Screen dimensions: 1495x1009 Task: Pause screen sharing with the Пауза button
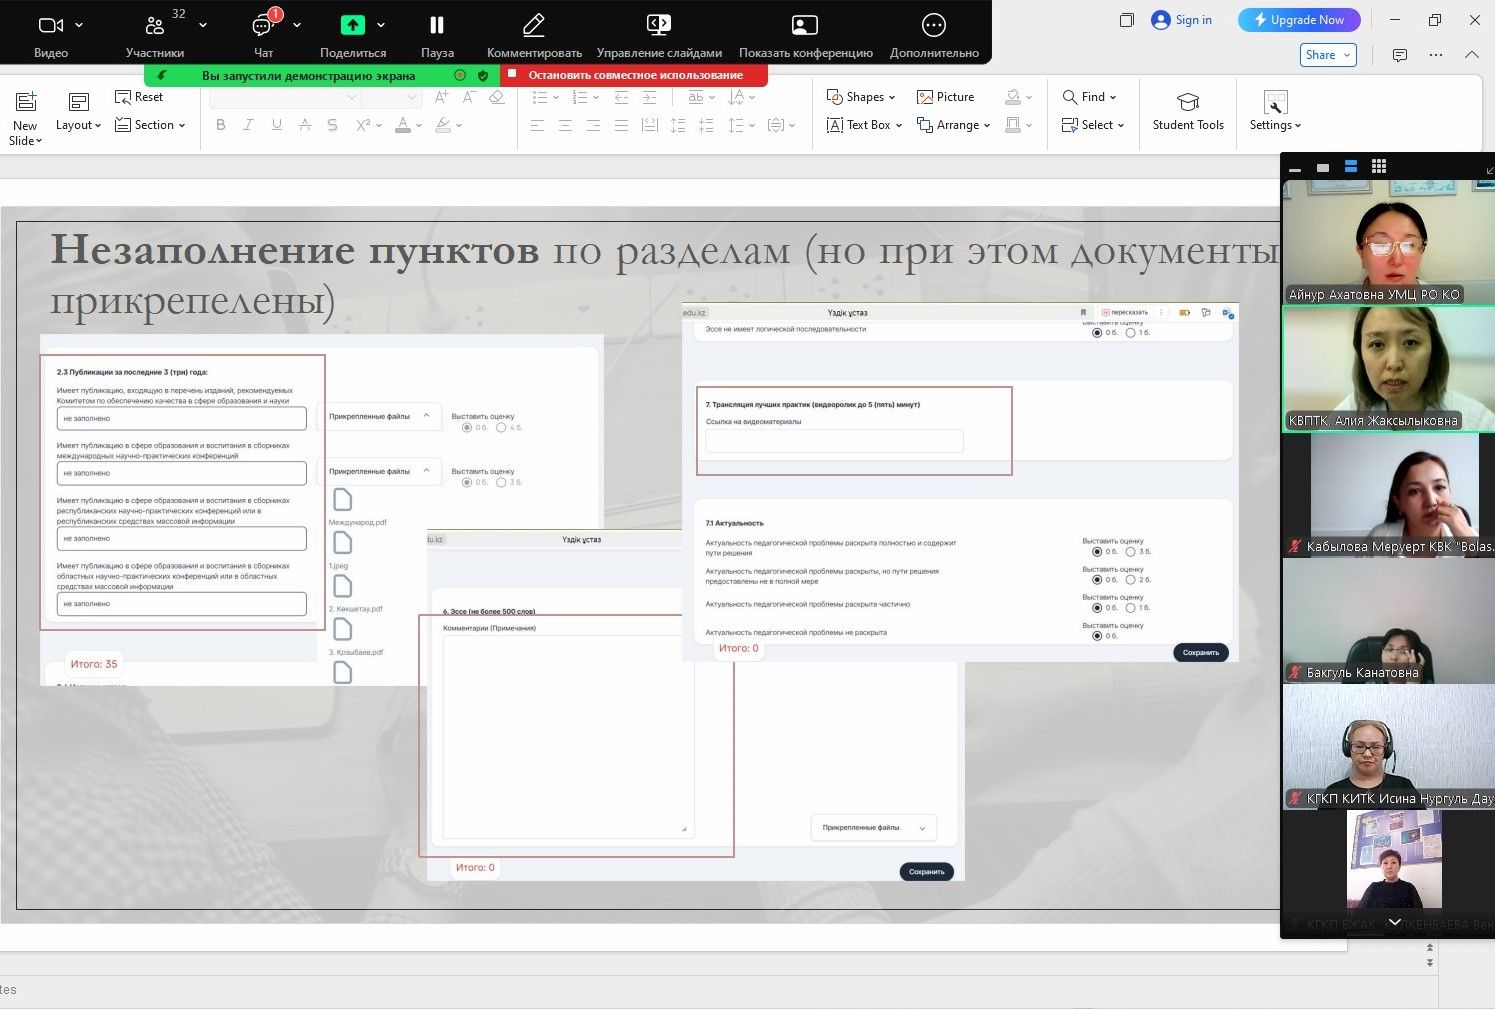coord(437,35)
